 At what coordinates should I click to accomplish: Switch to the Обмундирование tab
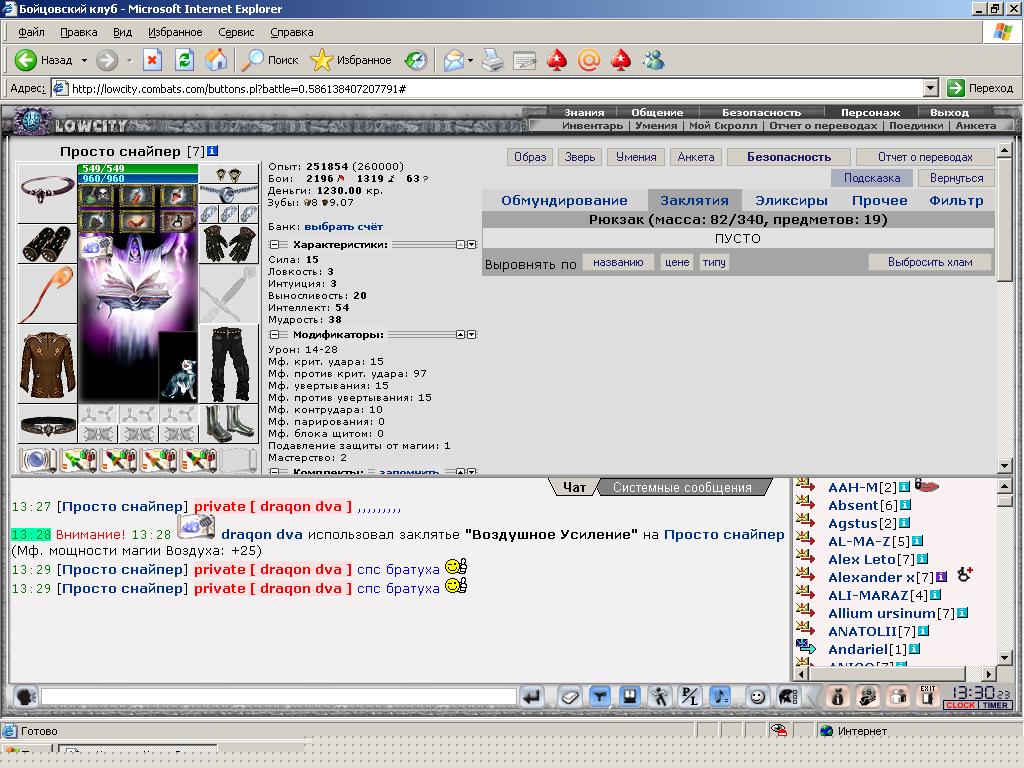coord(564,200)
